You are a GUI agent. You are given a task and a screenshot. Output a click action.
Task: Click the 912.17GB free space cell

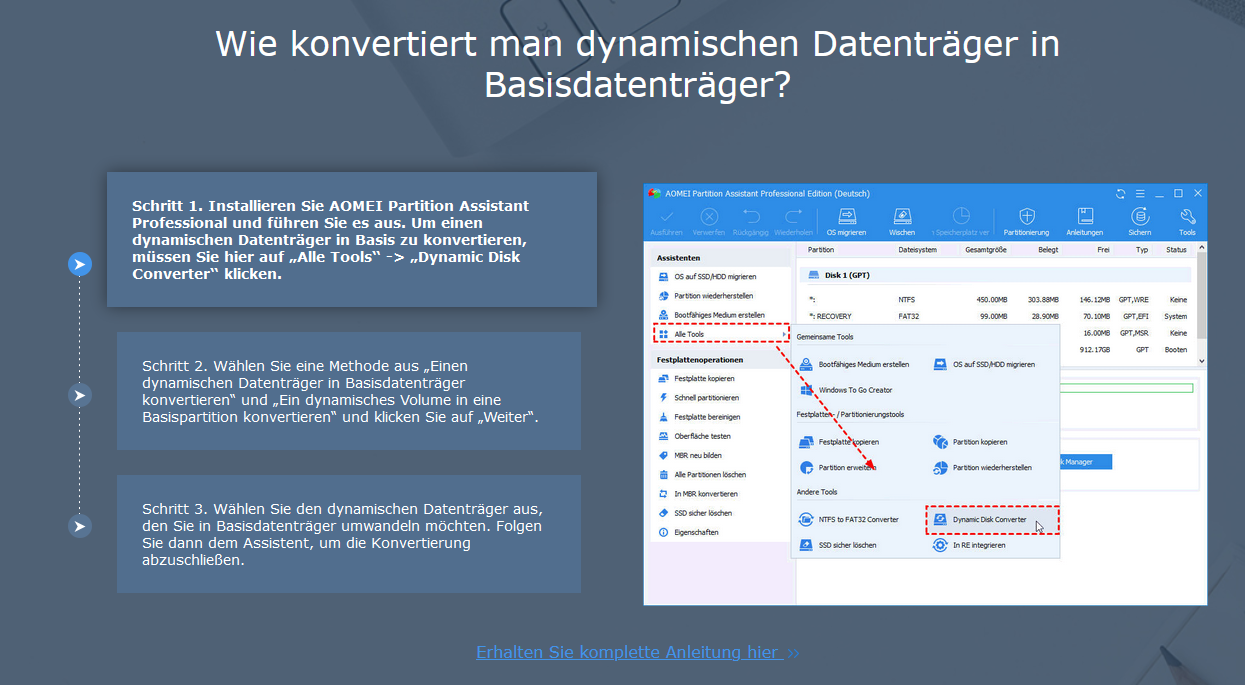point(1096,350)
